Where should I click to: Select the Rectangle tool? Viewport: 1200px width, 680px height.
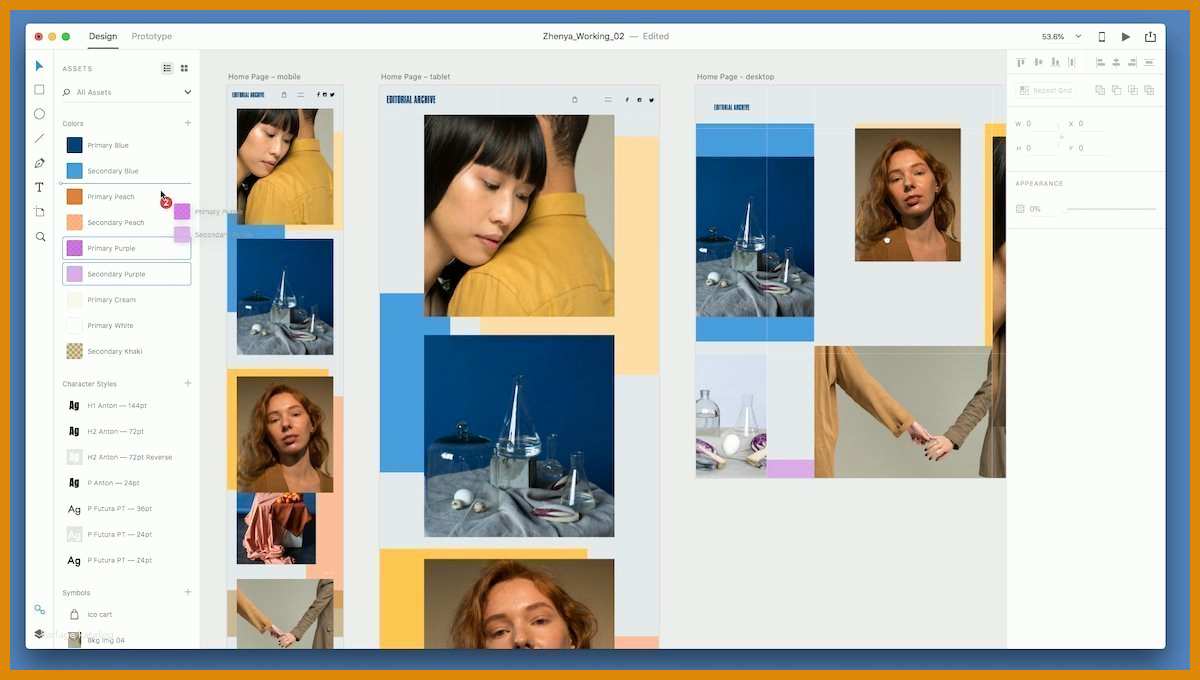tap(40, 90)
